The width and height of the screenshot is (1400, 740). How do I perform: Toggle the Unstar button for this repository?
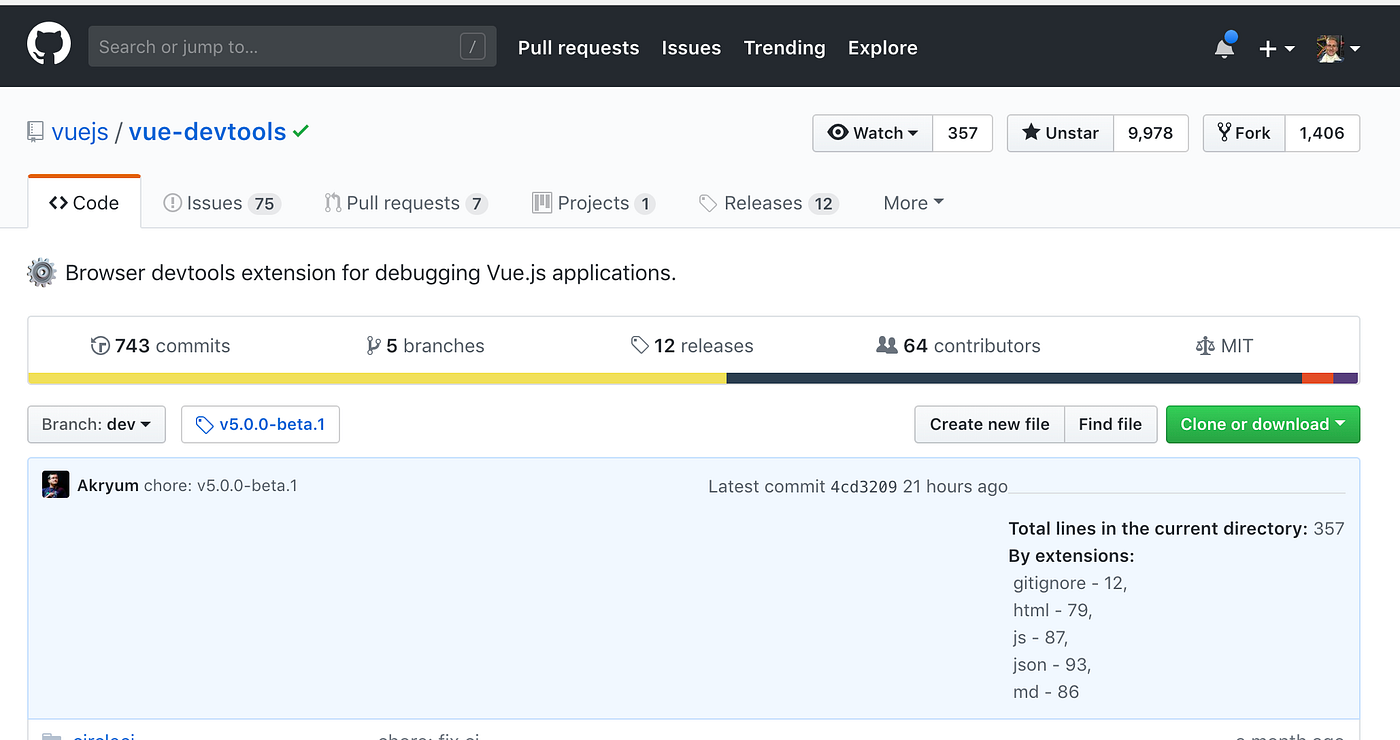pyautogui.click(x=1059, y=132)
